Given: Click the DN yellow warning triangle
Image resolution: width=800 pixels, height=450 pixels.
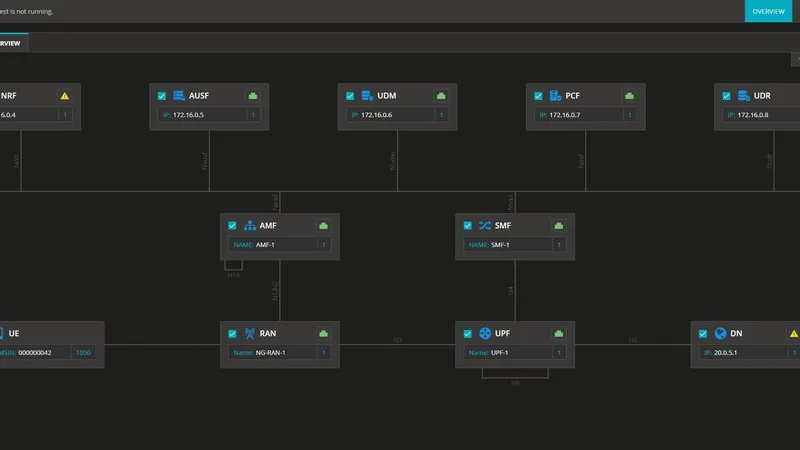Looking at the screenshot, I should (794, 334).
